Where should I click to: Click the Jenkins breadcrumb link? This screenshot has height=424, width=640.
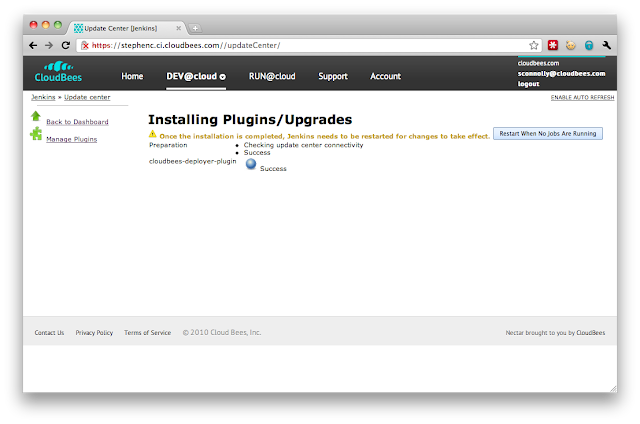coord(43,97)
